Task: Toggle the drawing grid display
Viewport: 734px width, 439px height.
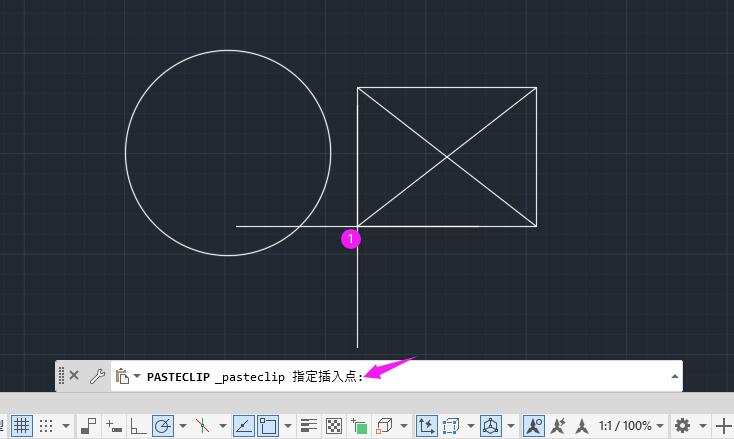Action: click(x=22, y=425)
